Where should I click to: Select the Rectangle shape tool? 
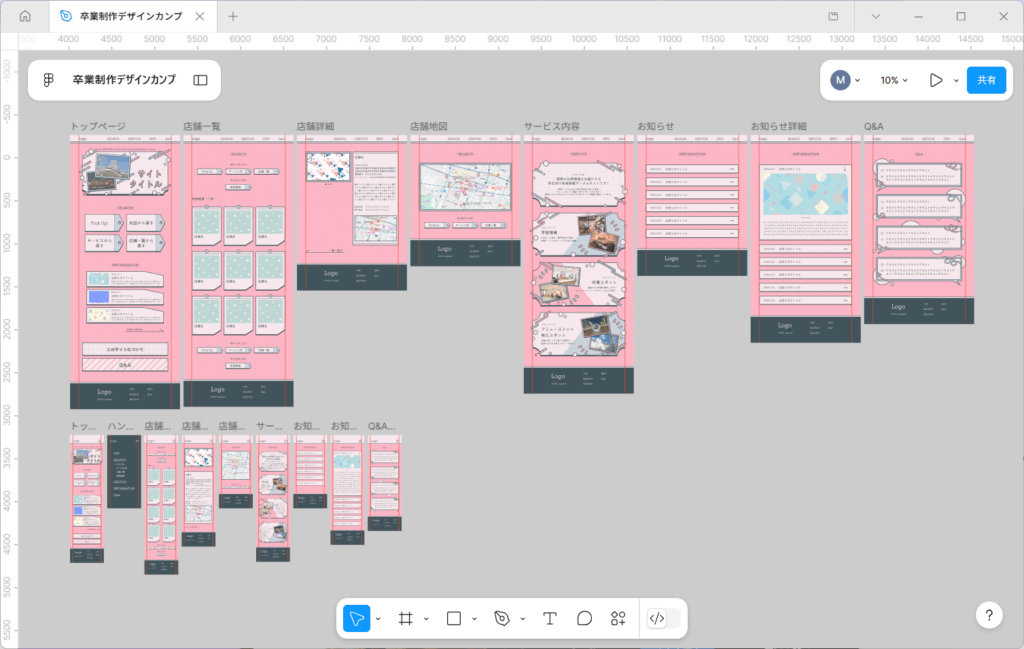click(x=454, y=618)
